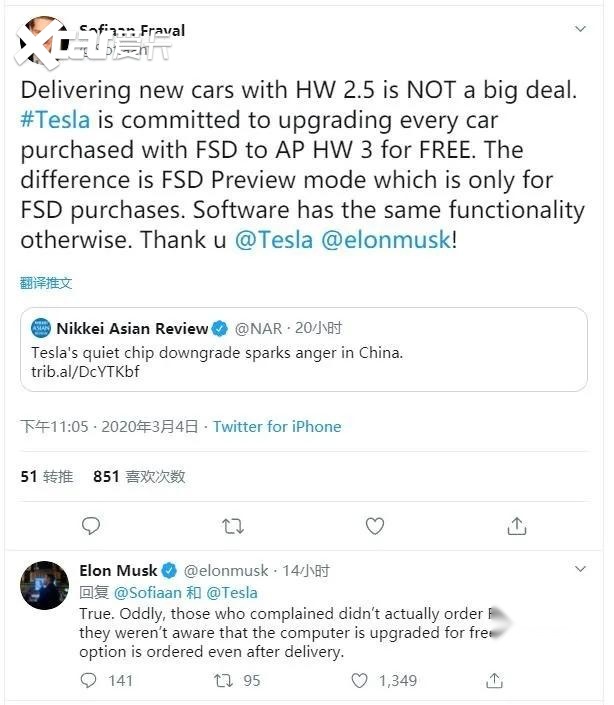Image resolution: width=614 pixels, height=705 pixels.
Task: Reply to Sofiaan Fraval's main tweet
Action: [91, 525]
